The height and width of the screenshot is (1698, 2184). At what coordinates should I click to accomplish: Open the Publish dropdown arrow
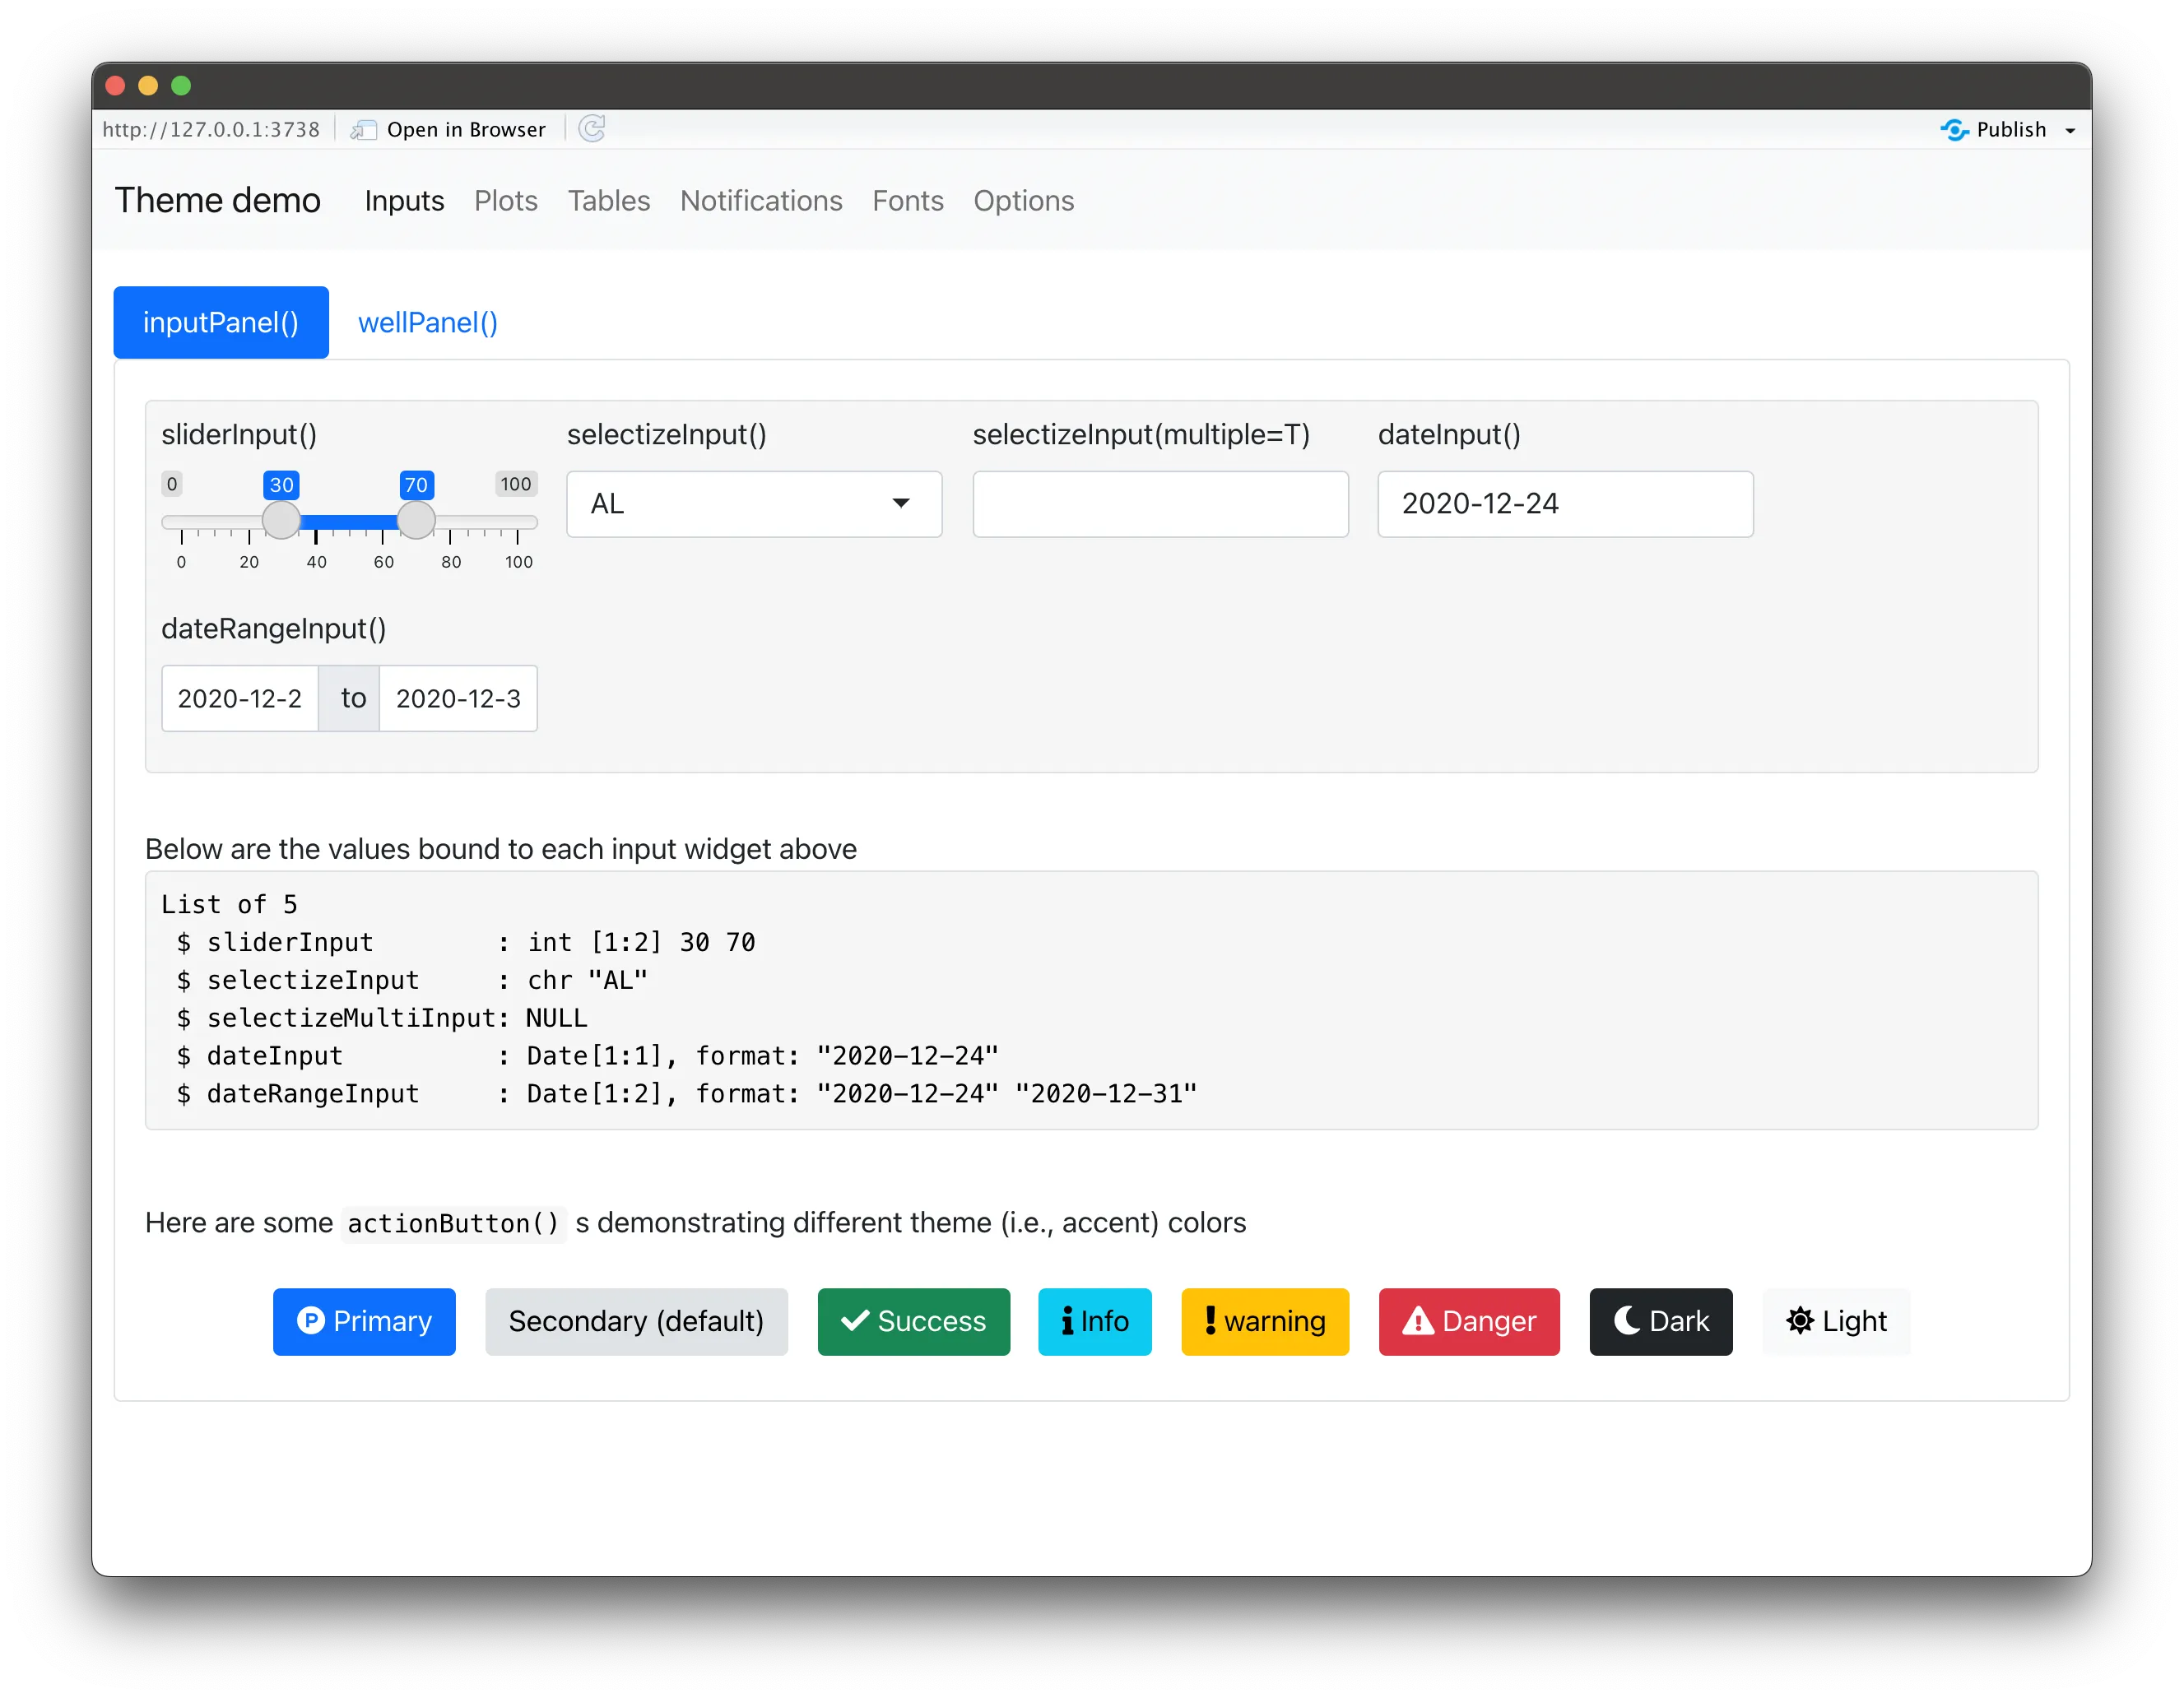2070,131
